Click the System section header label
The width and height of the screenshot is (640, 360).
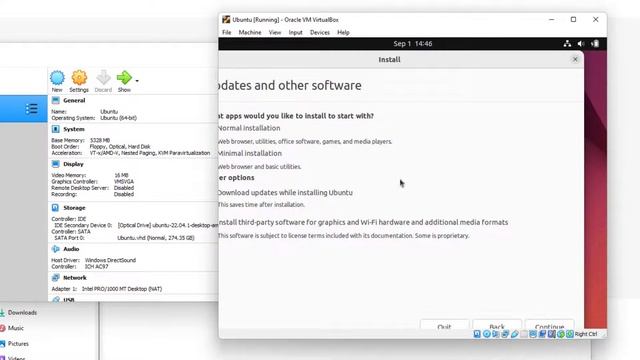click(74, 129)
